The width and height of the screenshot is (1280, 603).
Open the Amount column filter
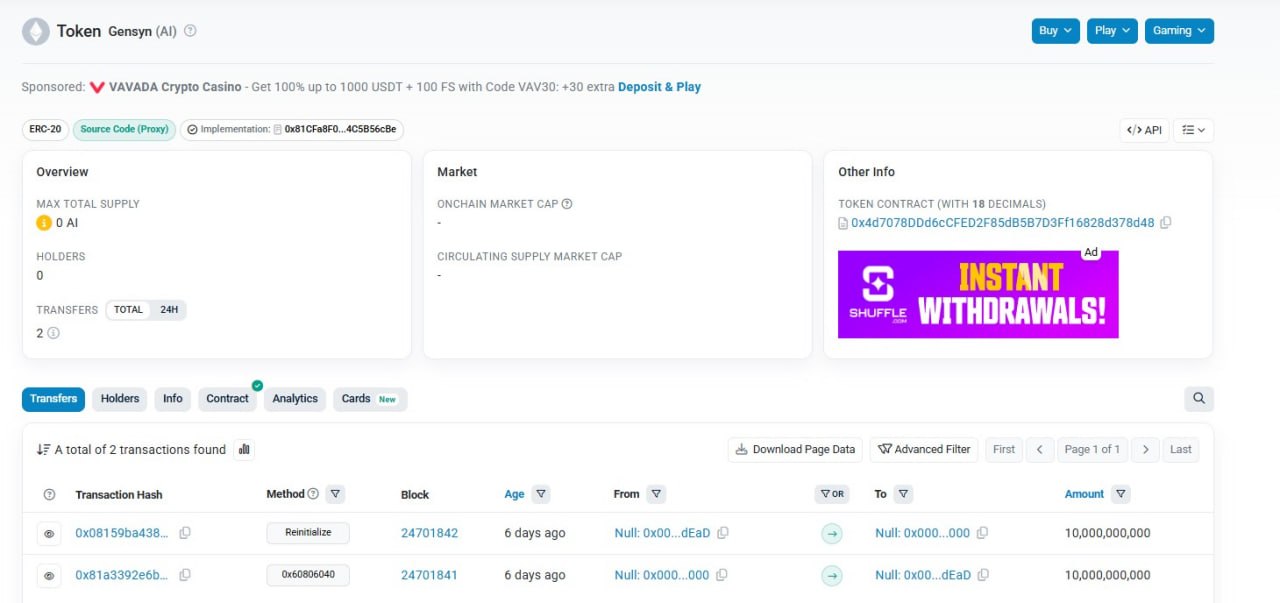(1121, 494)
